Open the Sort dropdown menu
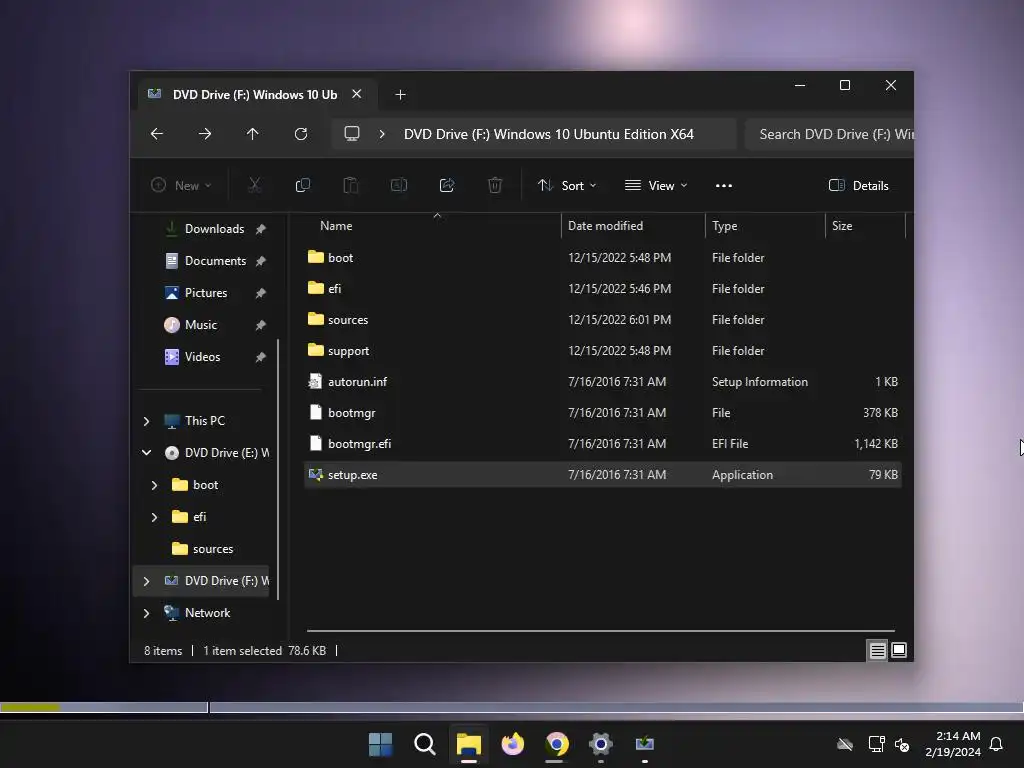 tap(567, 185)
